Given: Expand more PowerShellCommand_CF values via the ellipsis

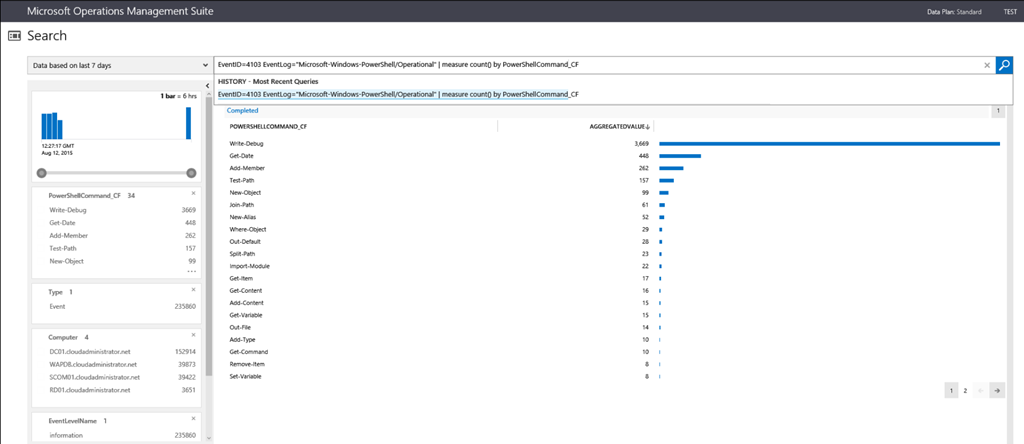Looking at the screenshot, I should (x=190, y=270).
